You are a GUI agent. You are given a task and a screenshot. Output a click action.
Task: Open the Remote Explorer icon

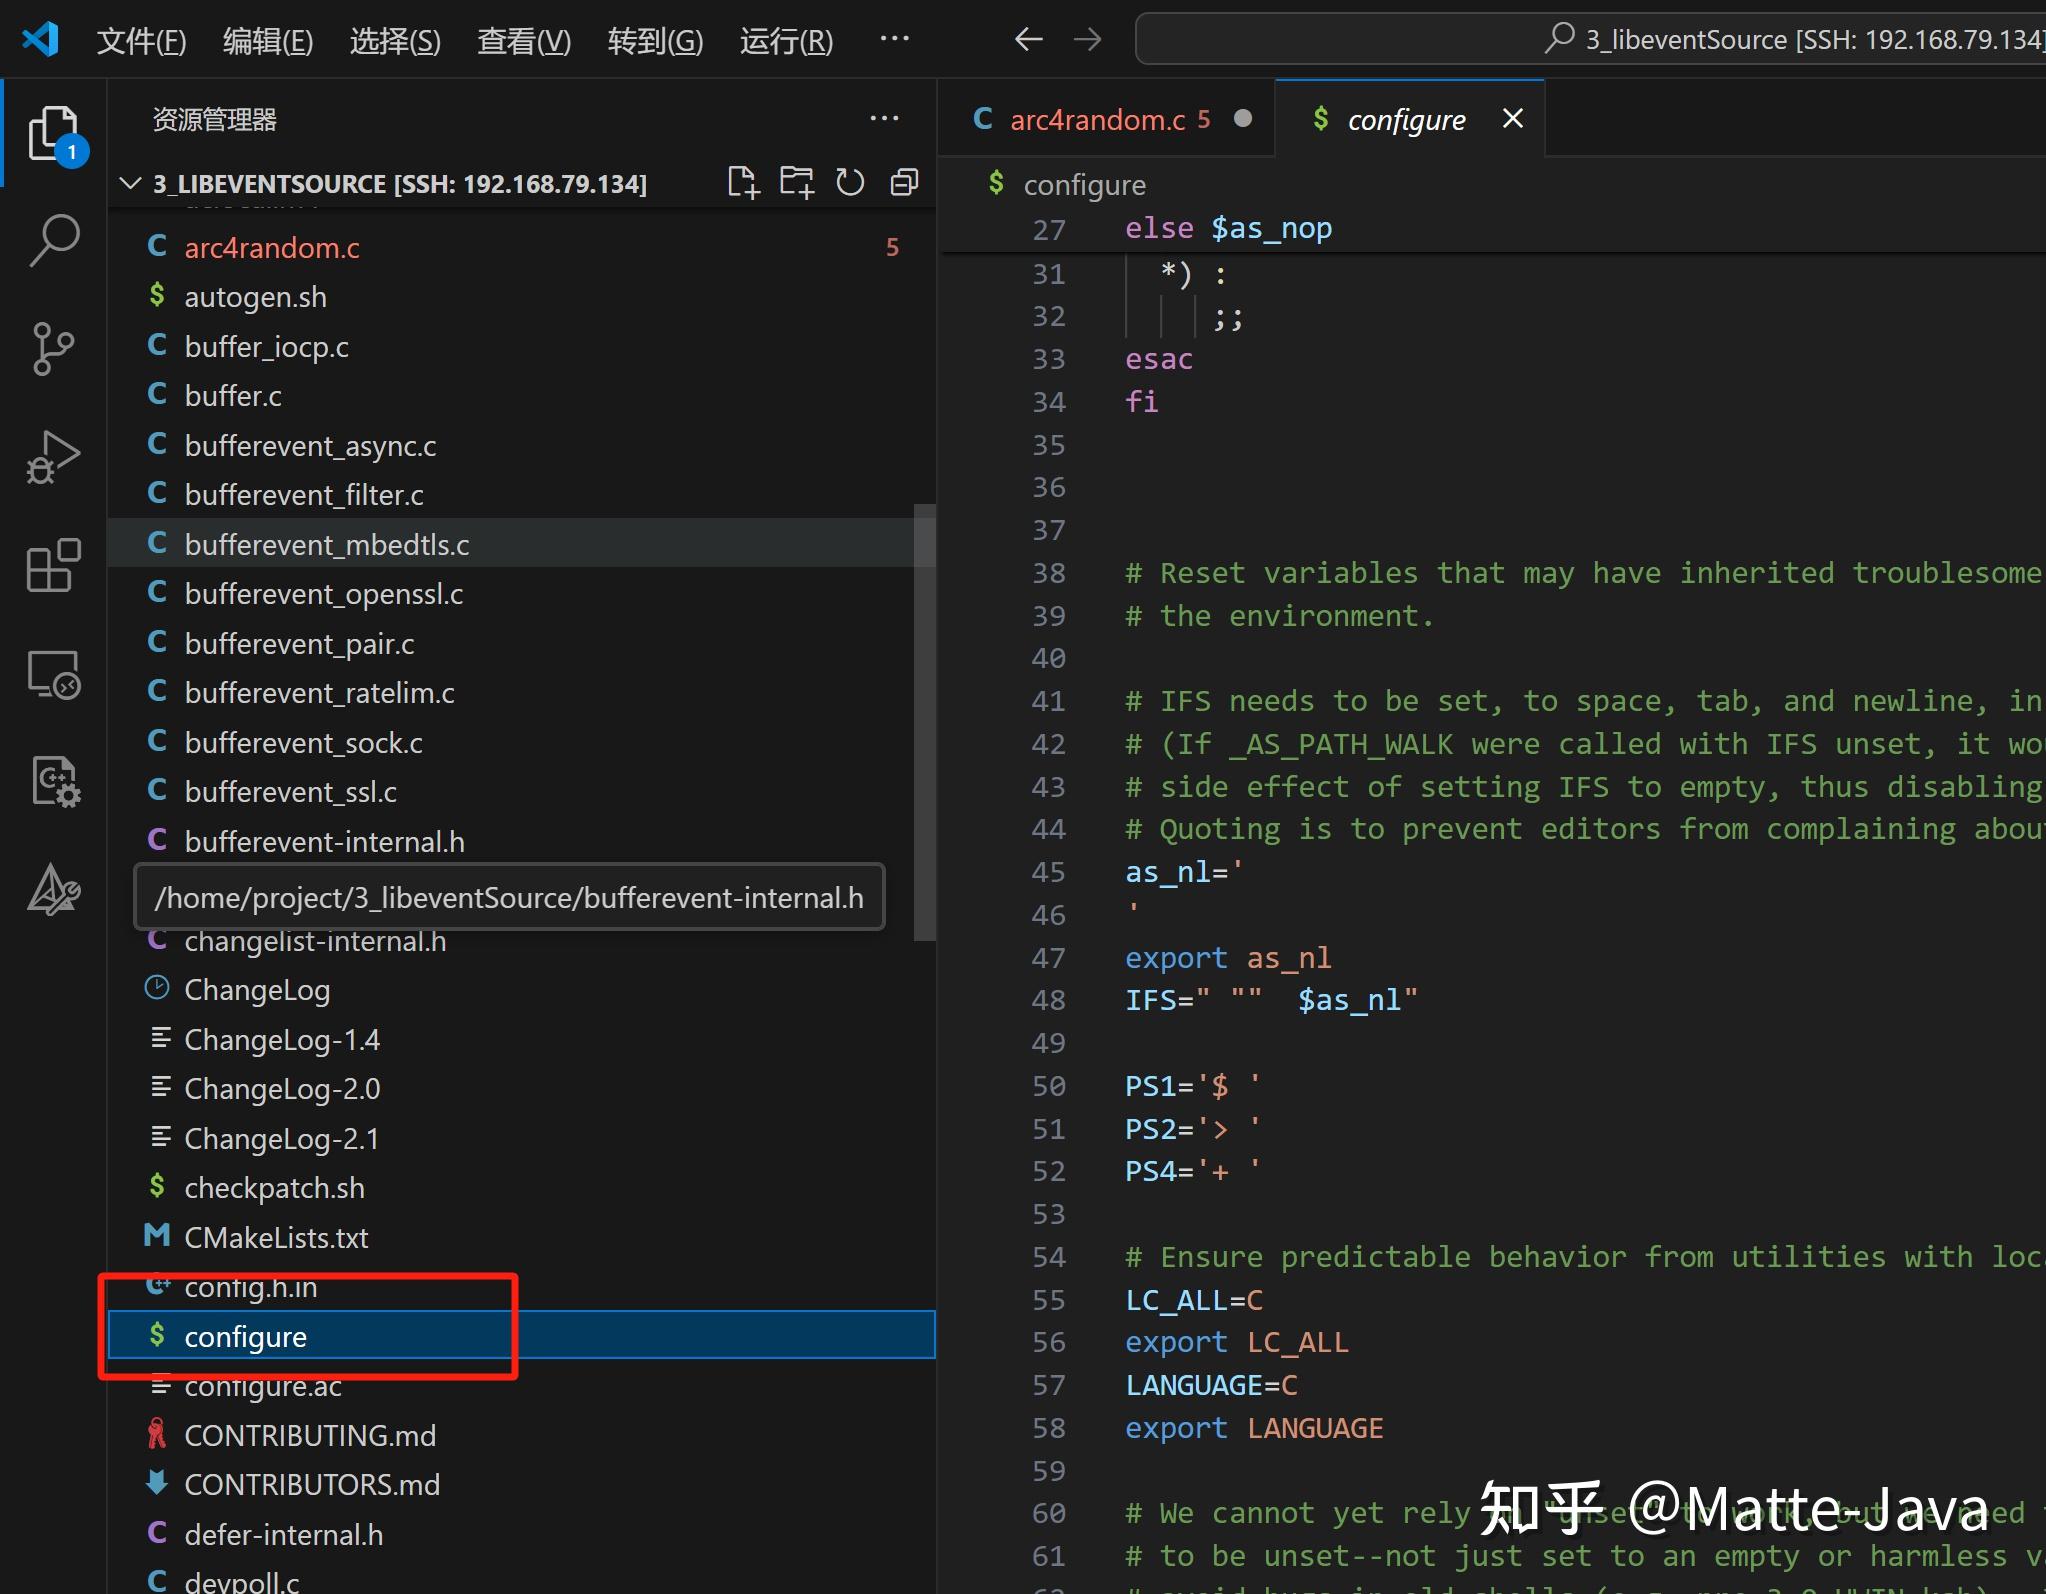pyautogui.click(x=54, y=674)
